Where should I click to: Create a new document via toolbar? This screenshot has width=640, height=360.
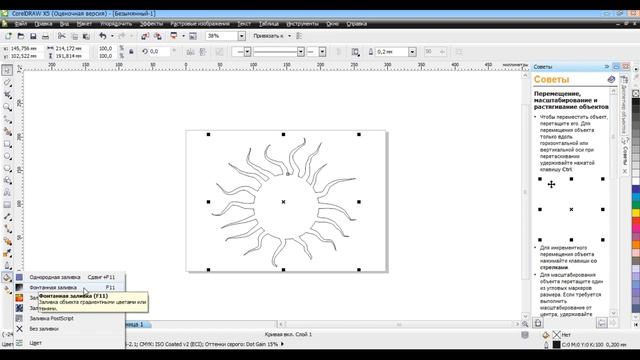(x=8, y=36)
